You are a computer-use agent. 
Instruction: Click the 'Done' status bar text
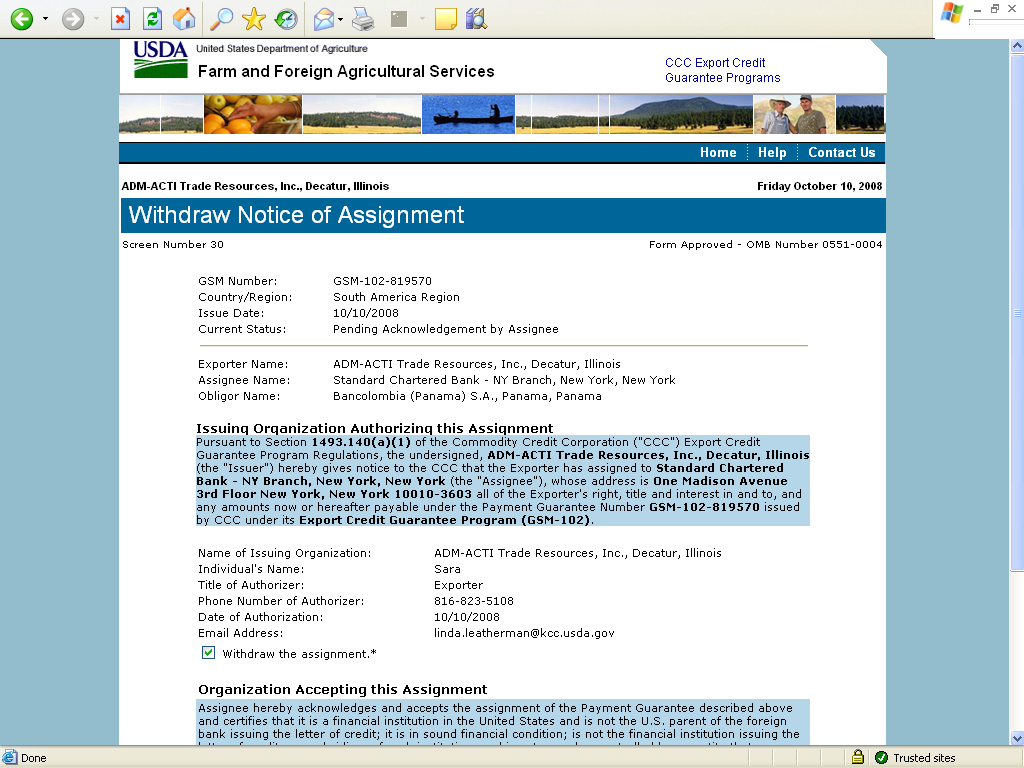click(x=33, y=758)
